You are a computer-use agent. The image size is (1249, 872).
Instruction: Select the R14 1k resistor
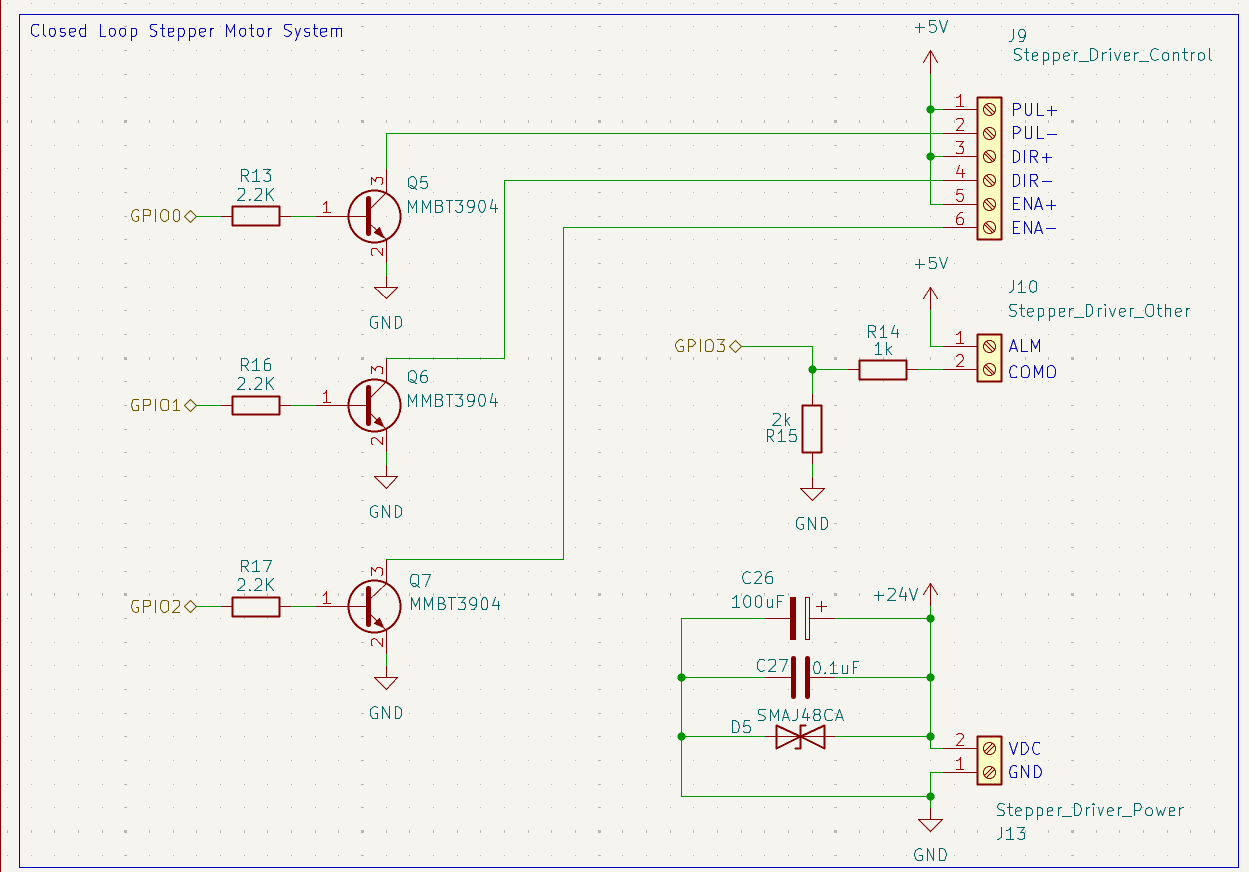click(883, 371)
